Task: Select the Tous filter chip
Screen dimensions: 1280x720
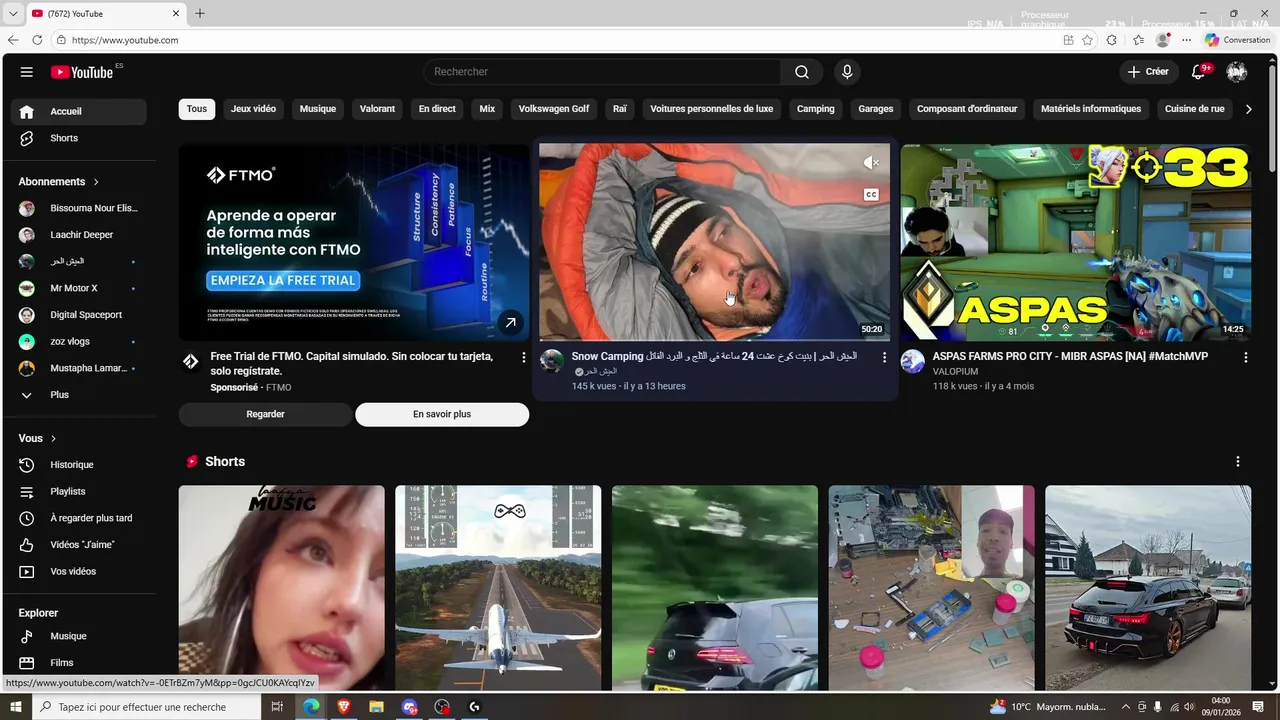Action: tap(197, 109)
